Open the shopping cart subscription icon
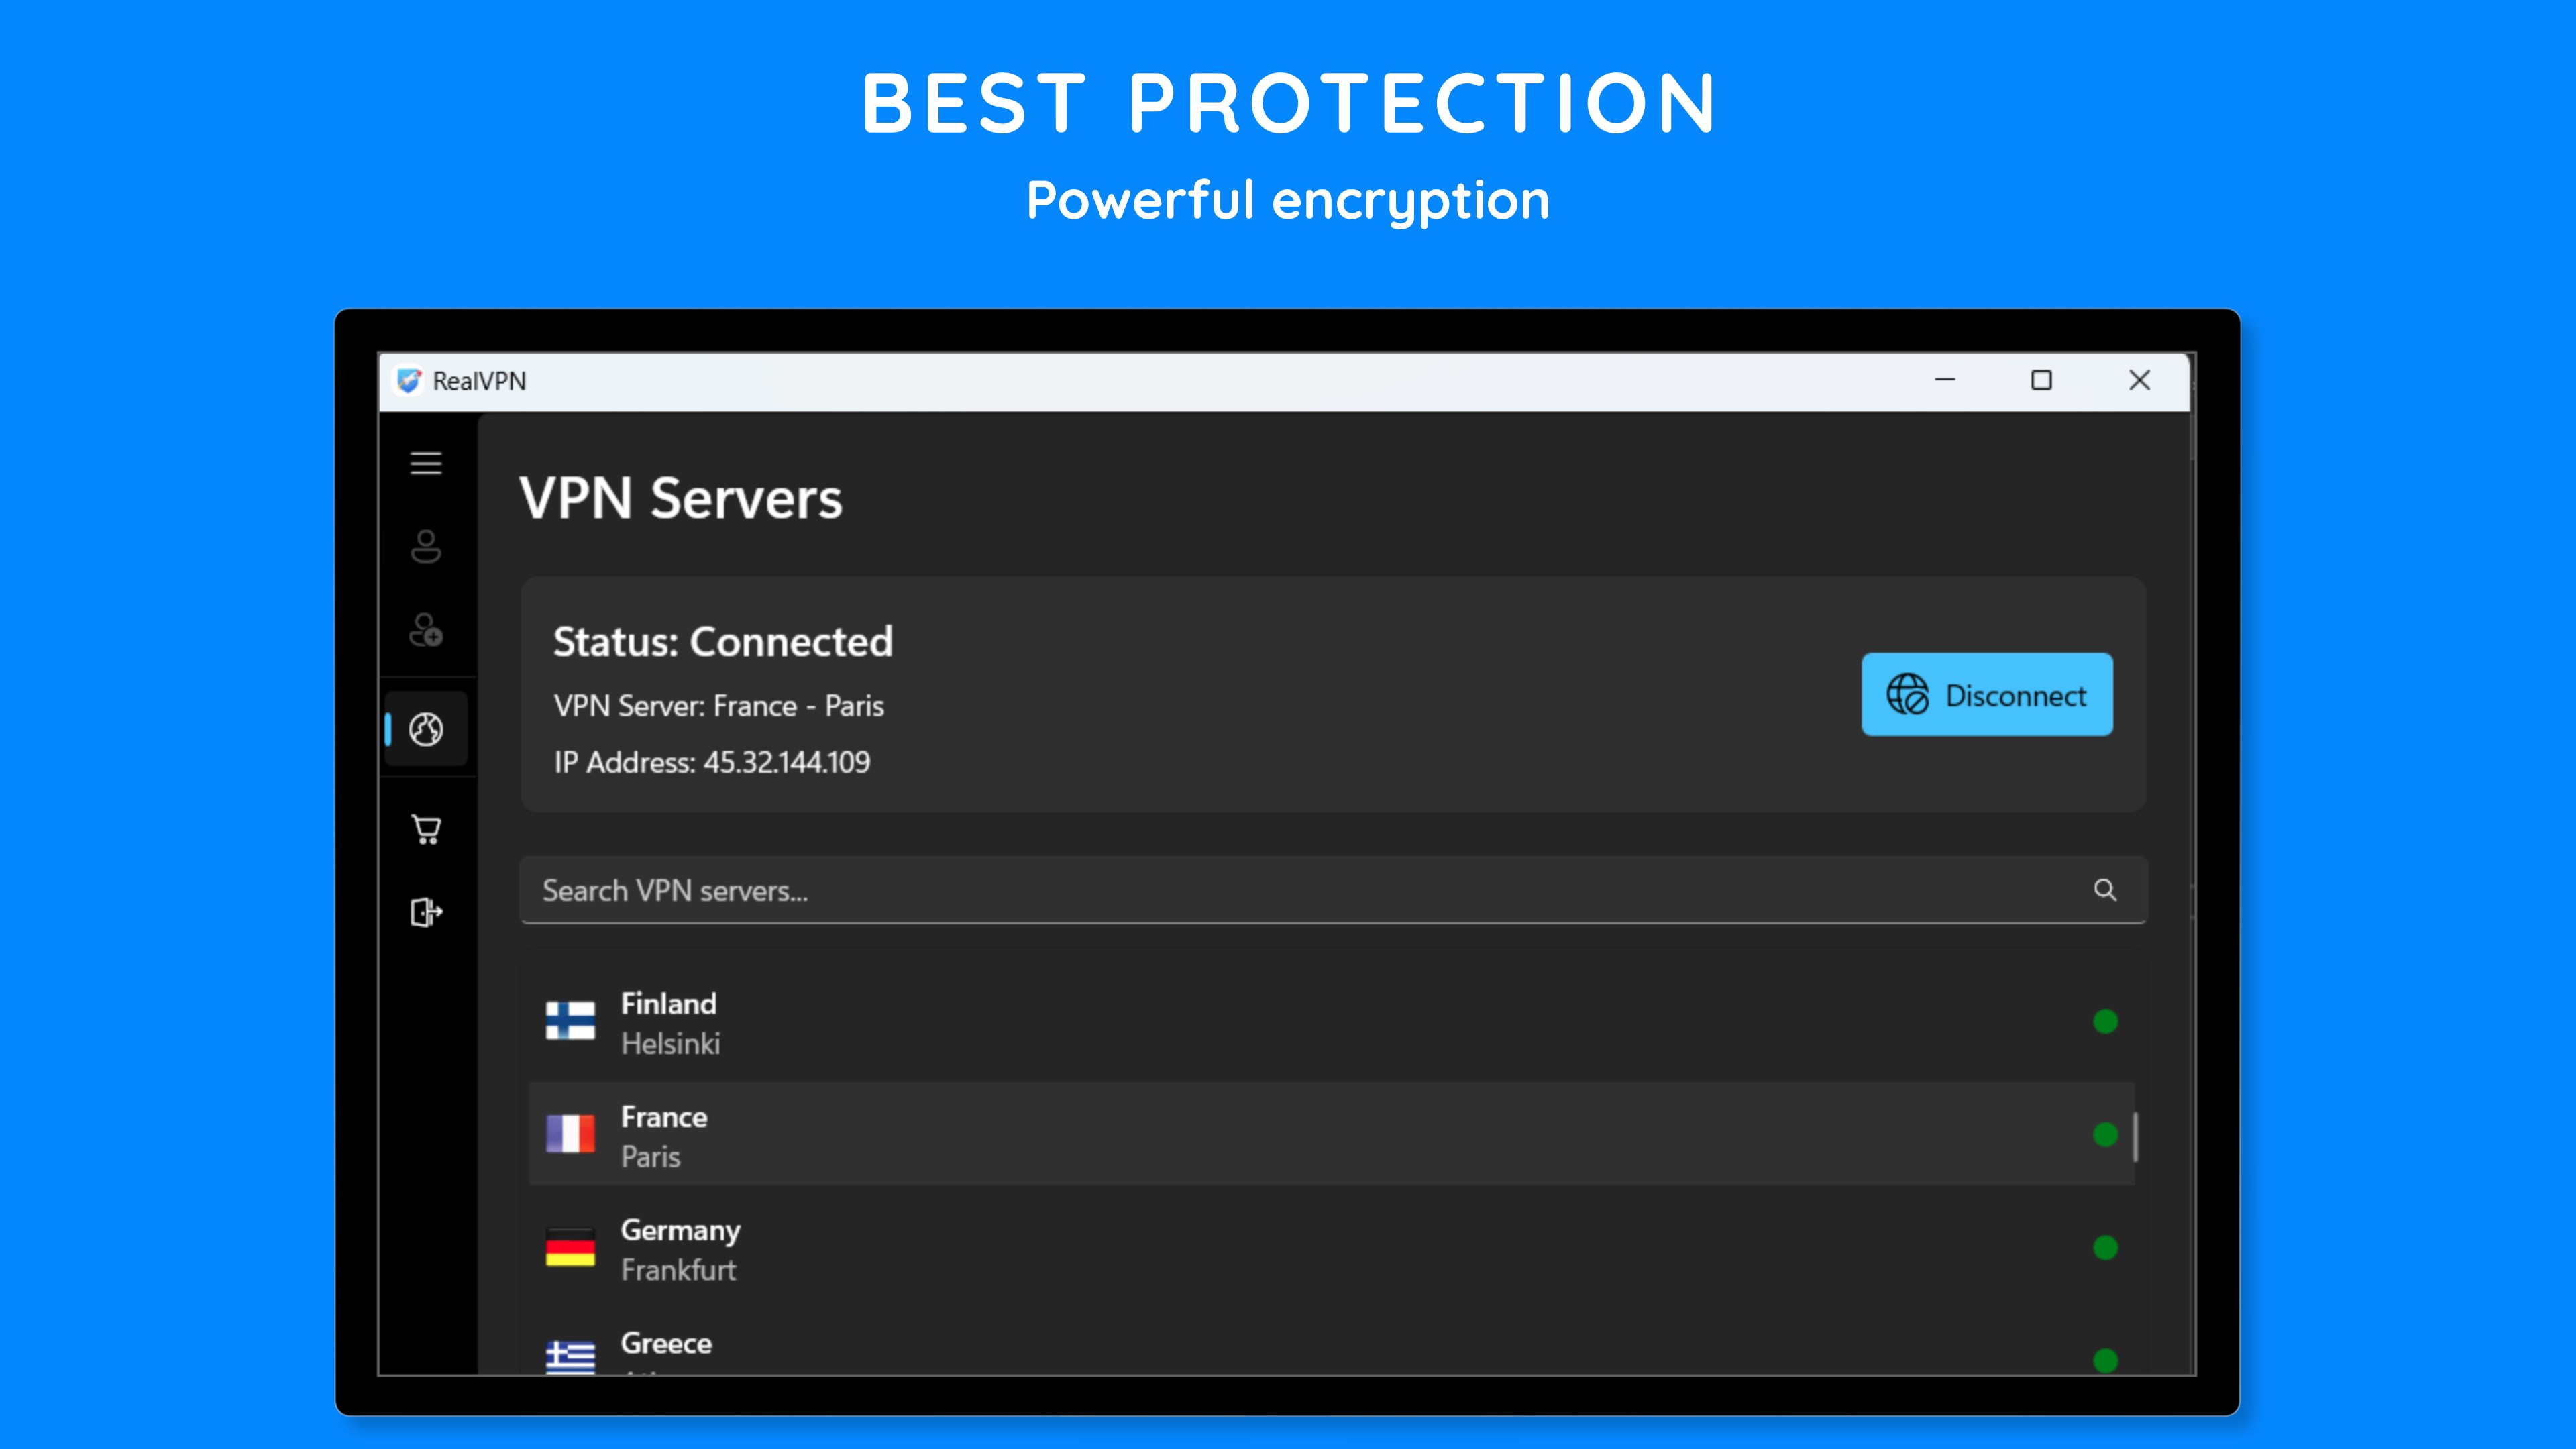This screenshot has width=2576, height=1449. tap(426, 829)
